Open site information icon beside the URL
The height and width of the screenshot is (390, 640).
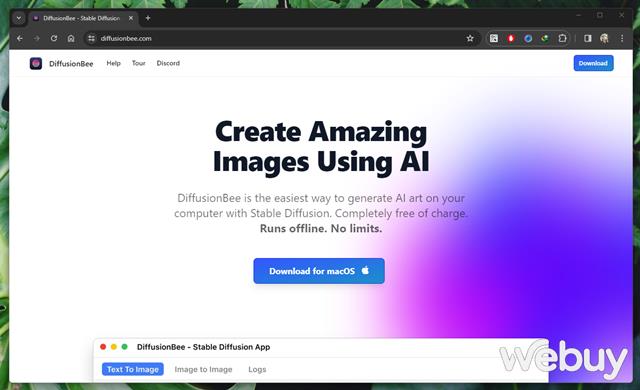pyautogui.click(x=91, y=38)
